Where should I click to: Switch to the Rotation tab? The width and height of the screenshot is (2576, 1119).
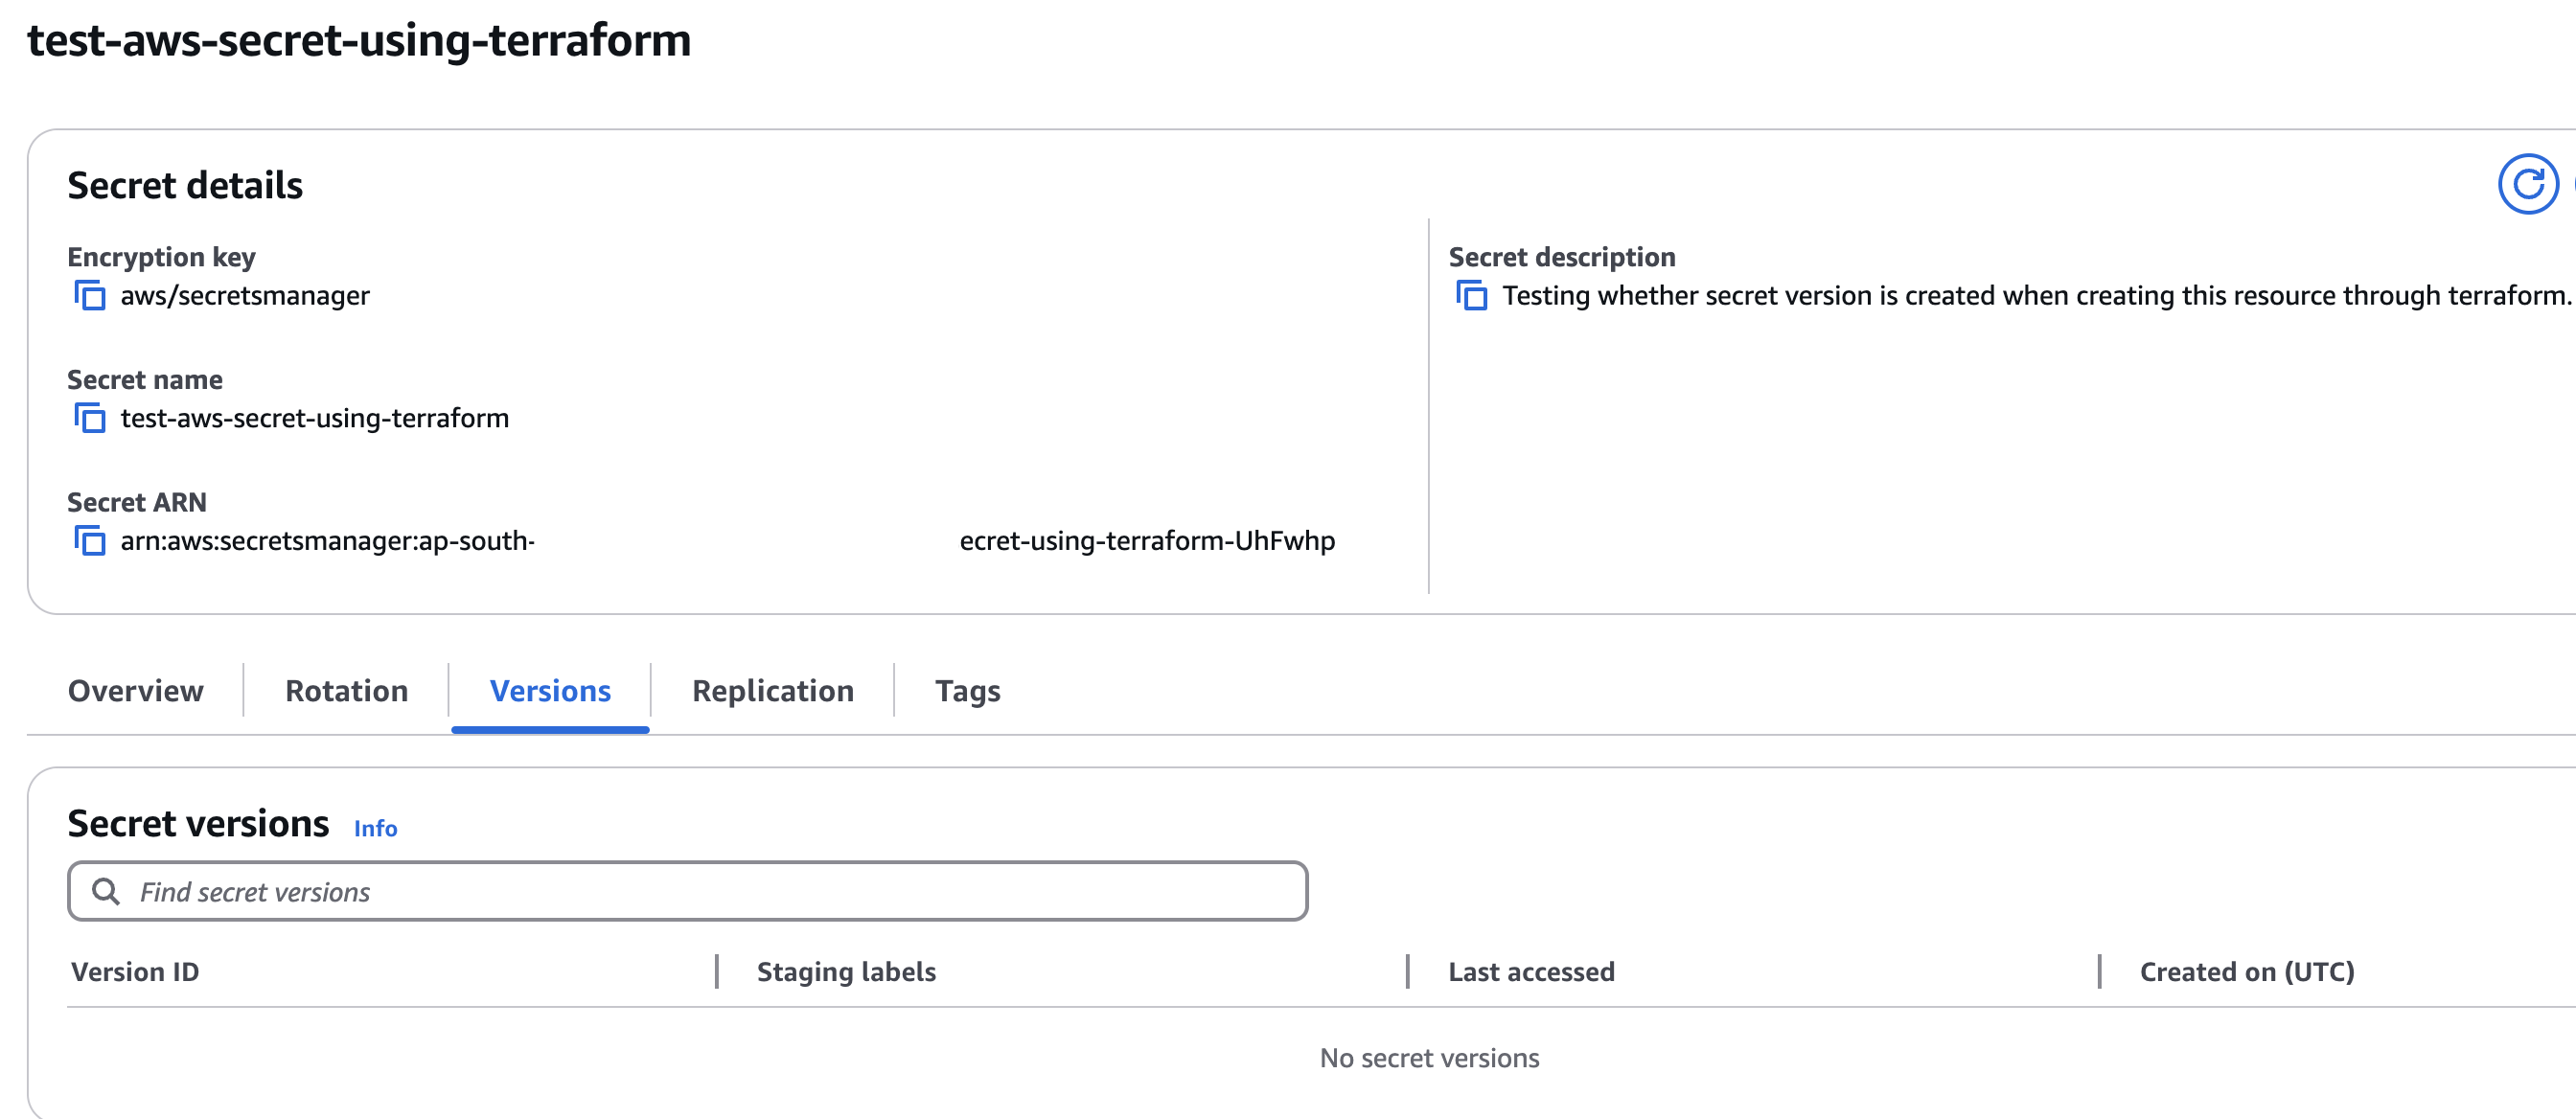(346, 691)
